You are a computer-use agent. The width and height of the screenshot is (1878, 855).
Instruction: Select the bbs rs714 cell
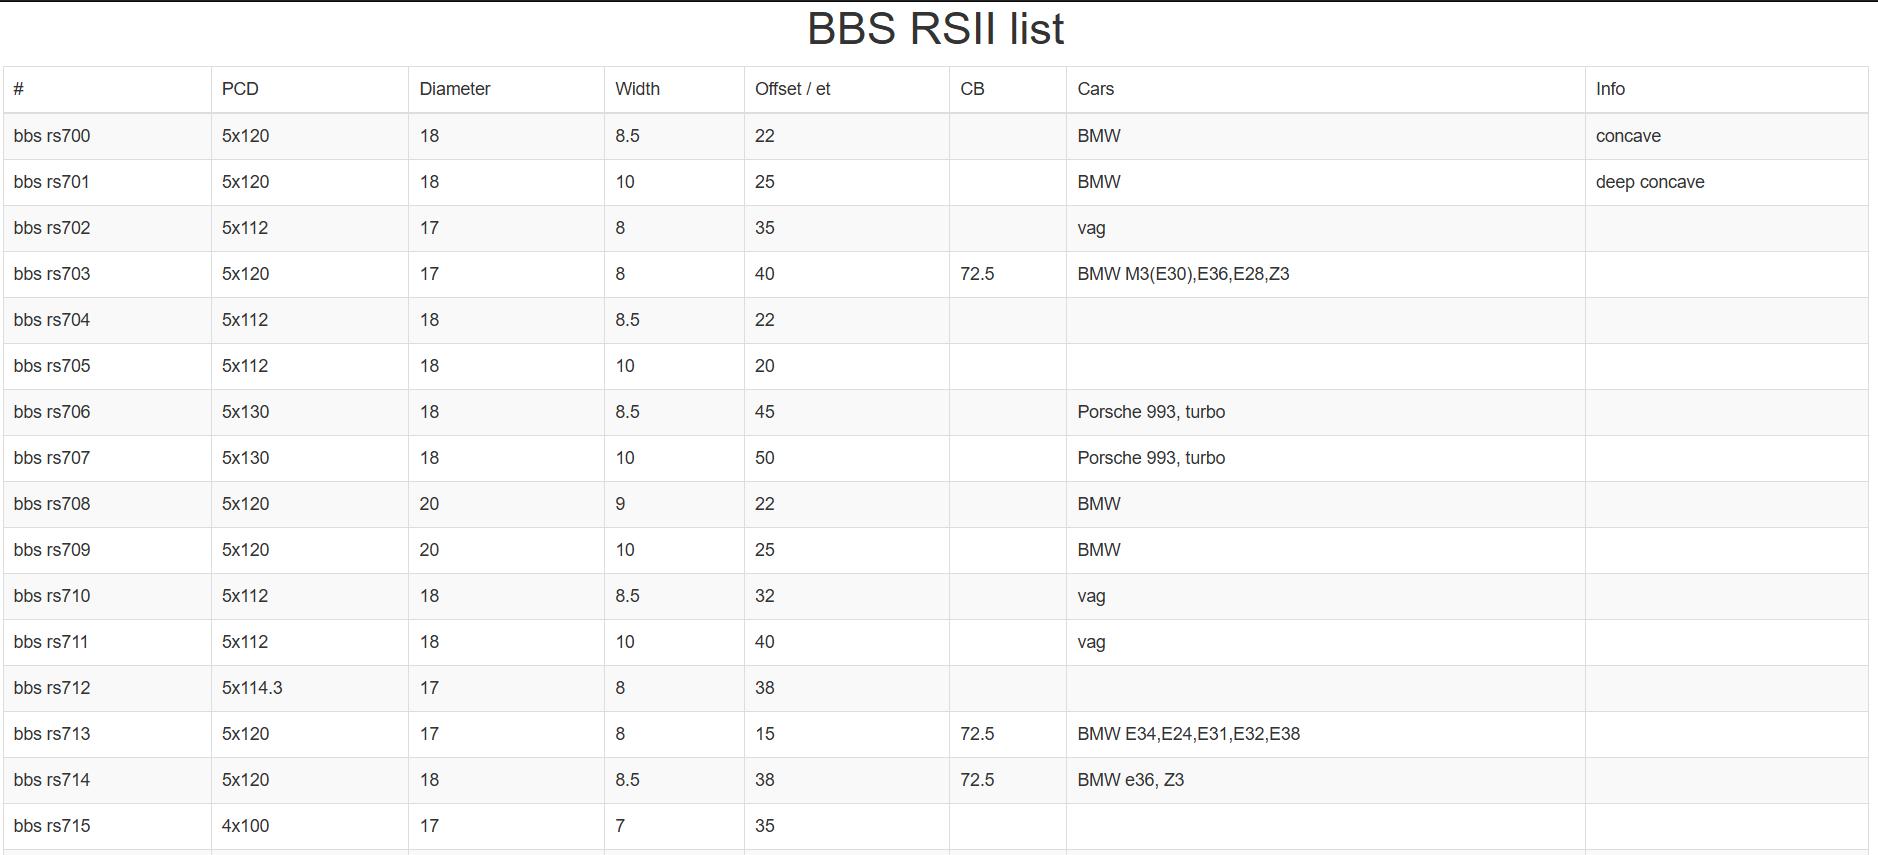107,780
